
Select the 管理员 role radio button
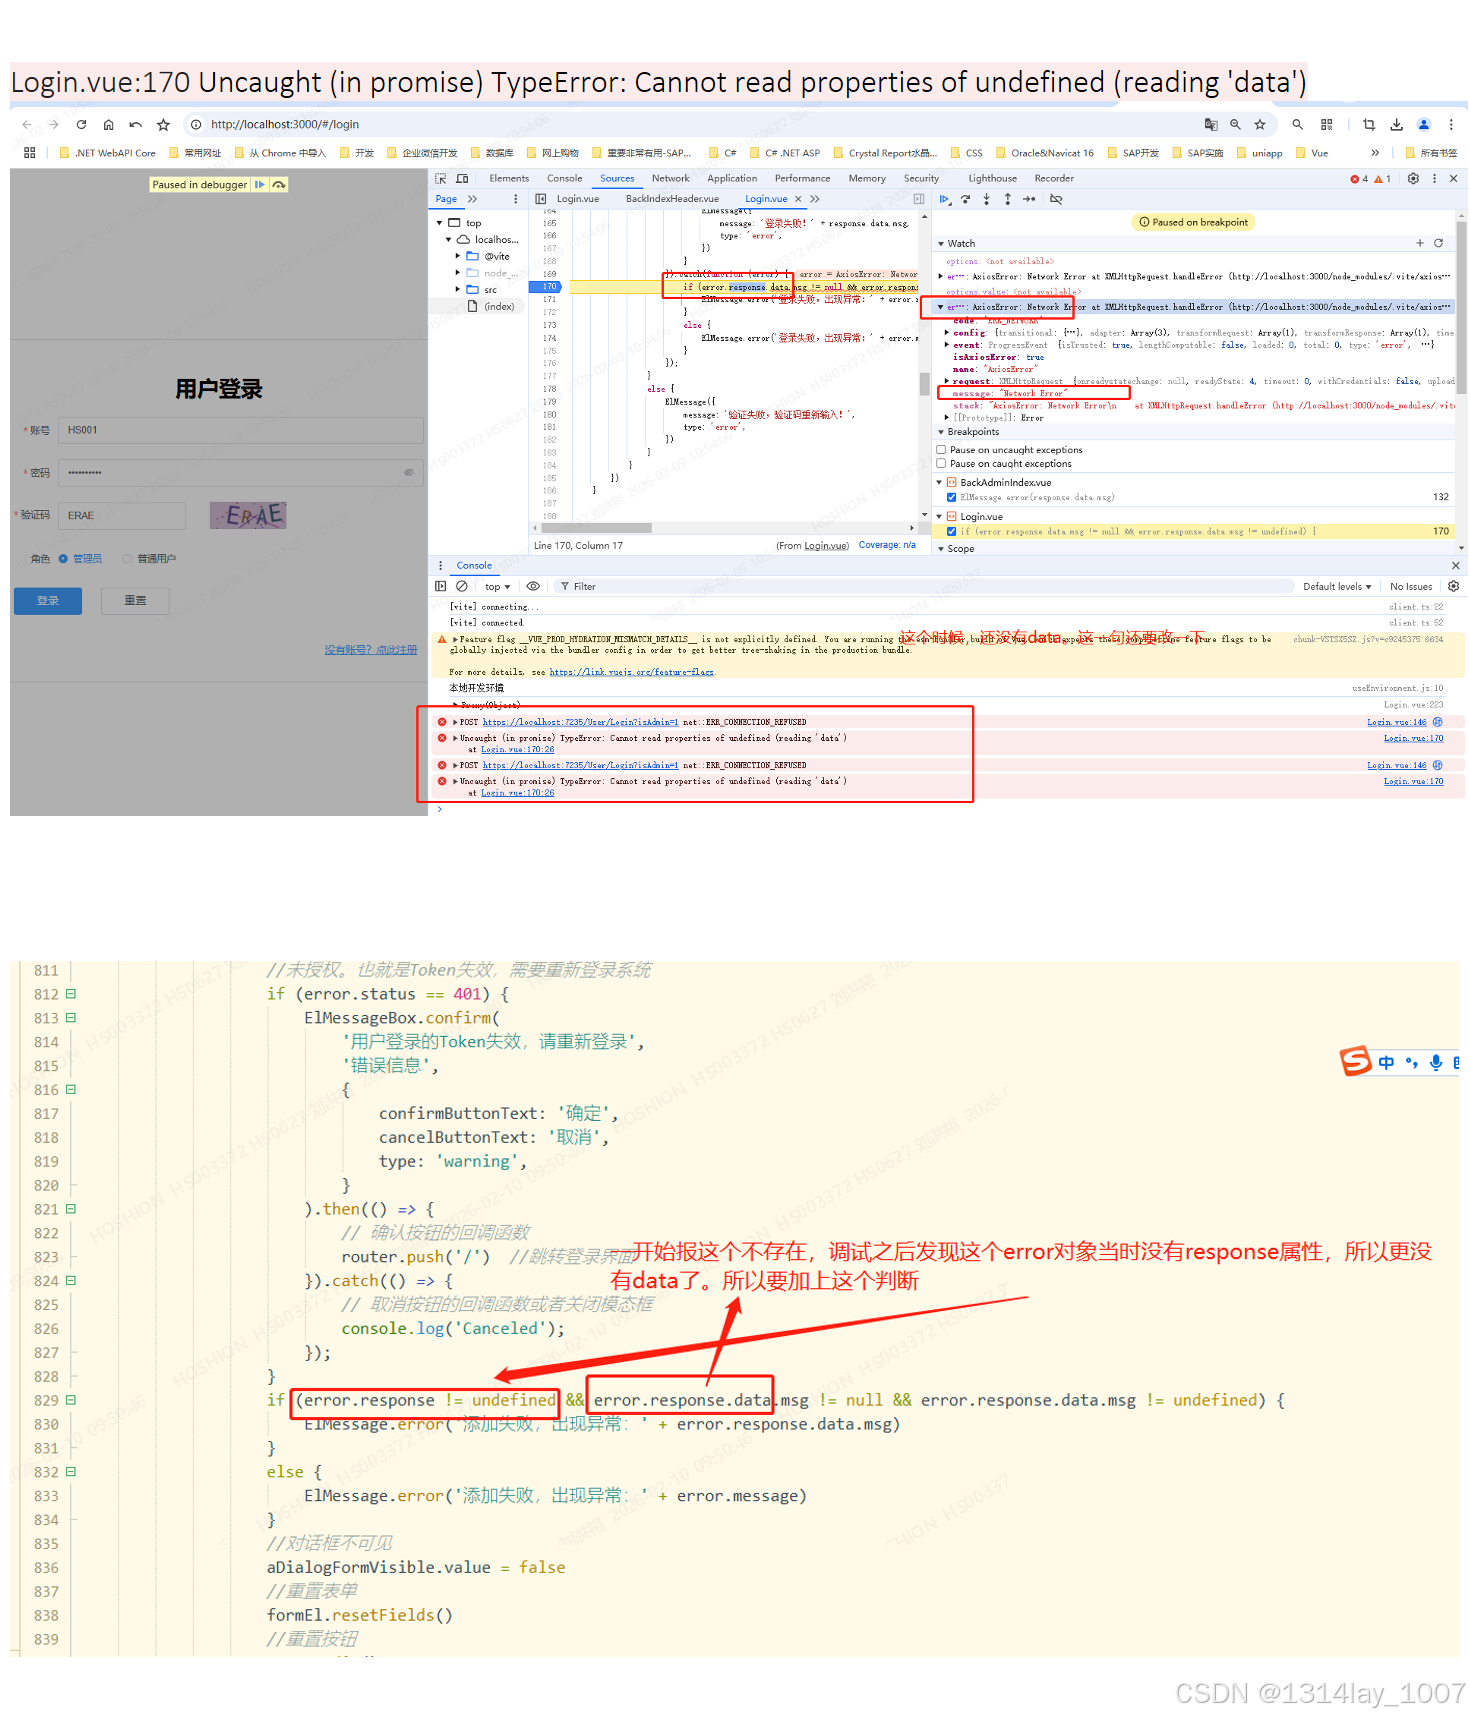(63, 559)
